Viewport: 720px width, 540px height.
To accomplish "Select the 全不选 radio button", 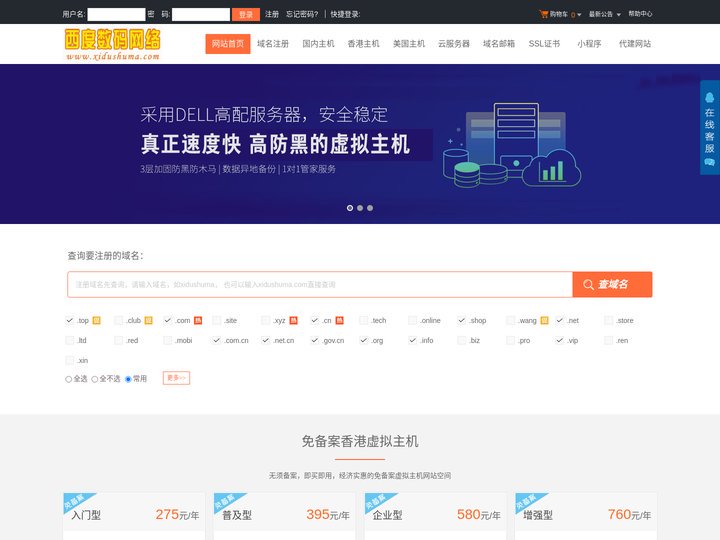I will 95,379.
